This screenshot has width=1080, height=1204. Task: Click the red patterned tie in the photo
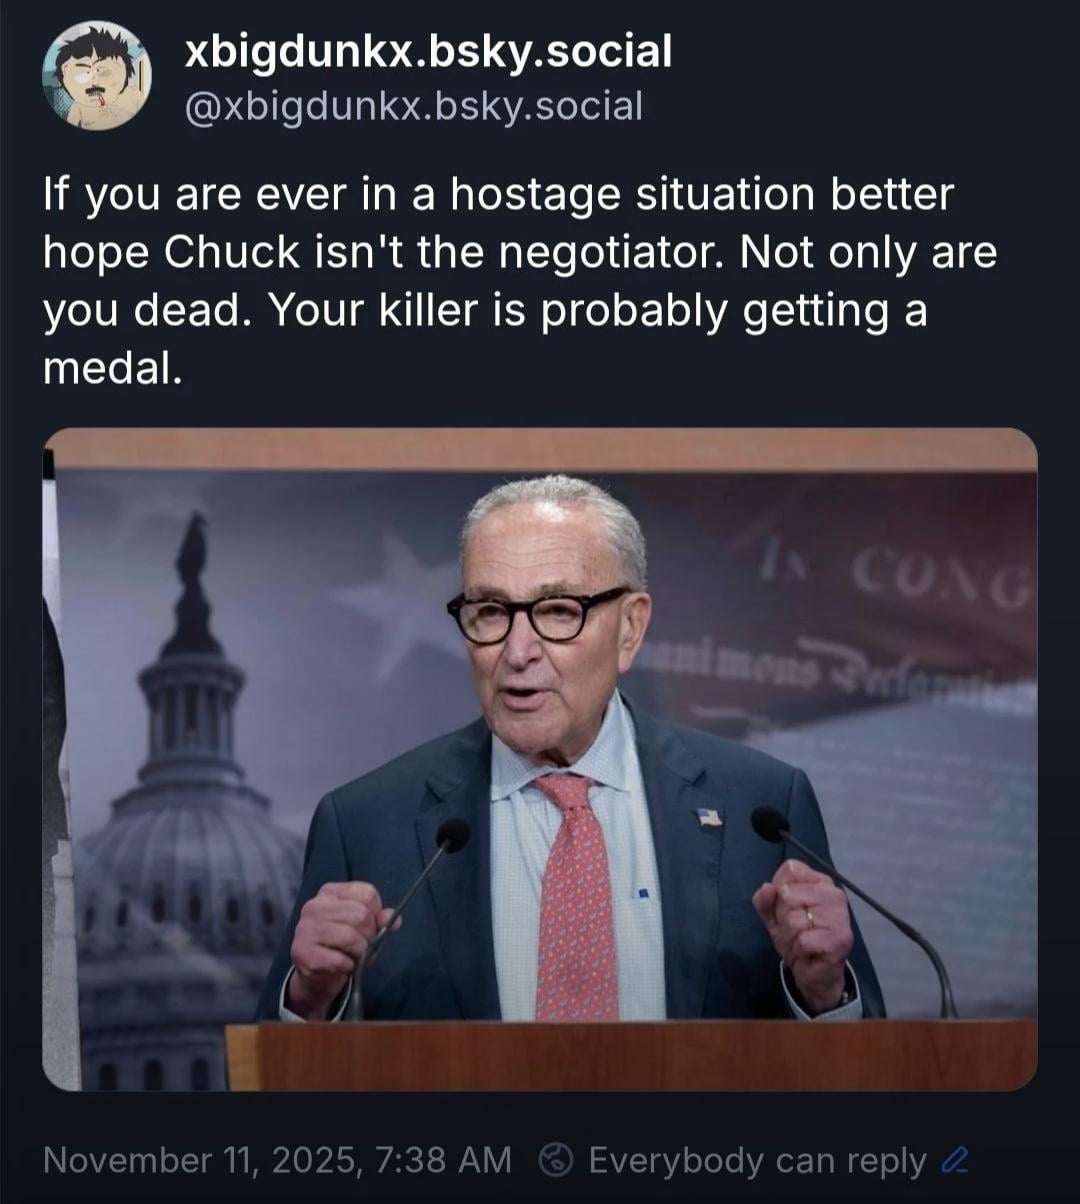577,894
